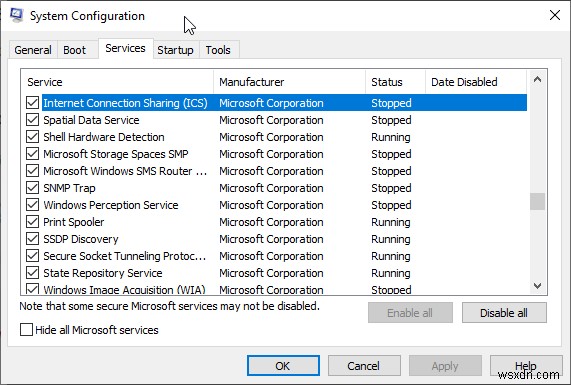Select the Shell Hardware Detection row
The width and height of the screenshot is (571, 385).
[x=276, y=137]
